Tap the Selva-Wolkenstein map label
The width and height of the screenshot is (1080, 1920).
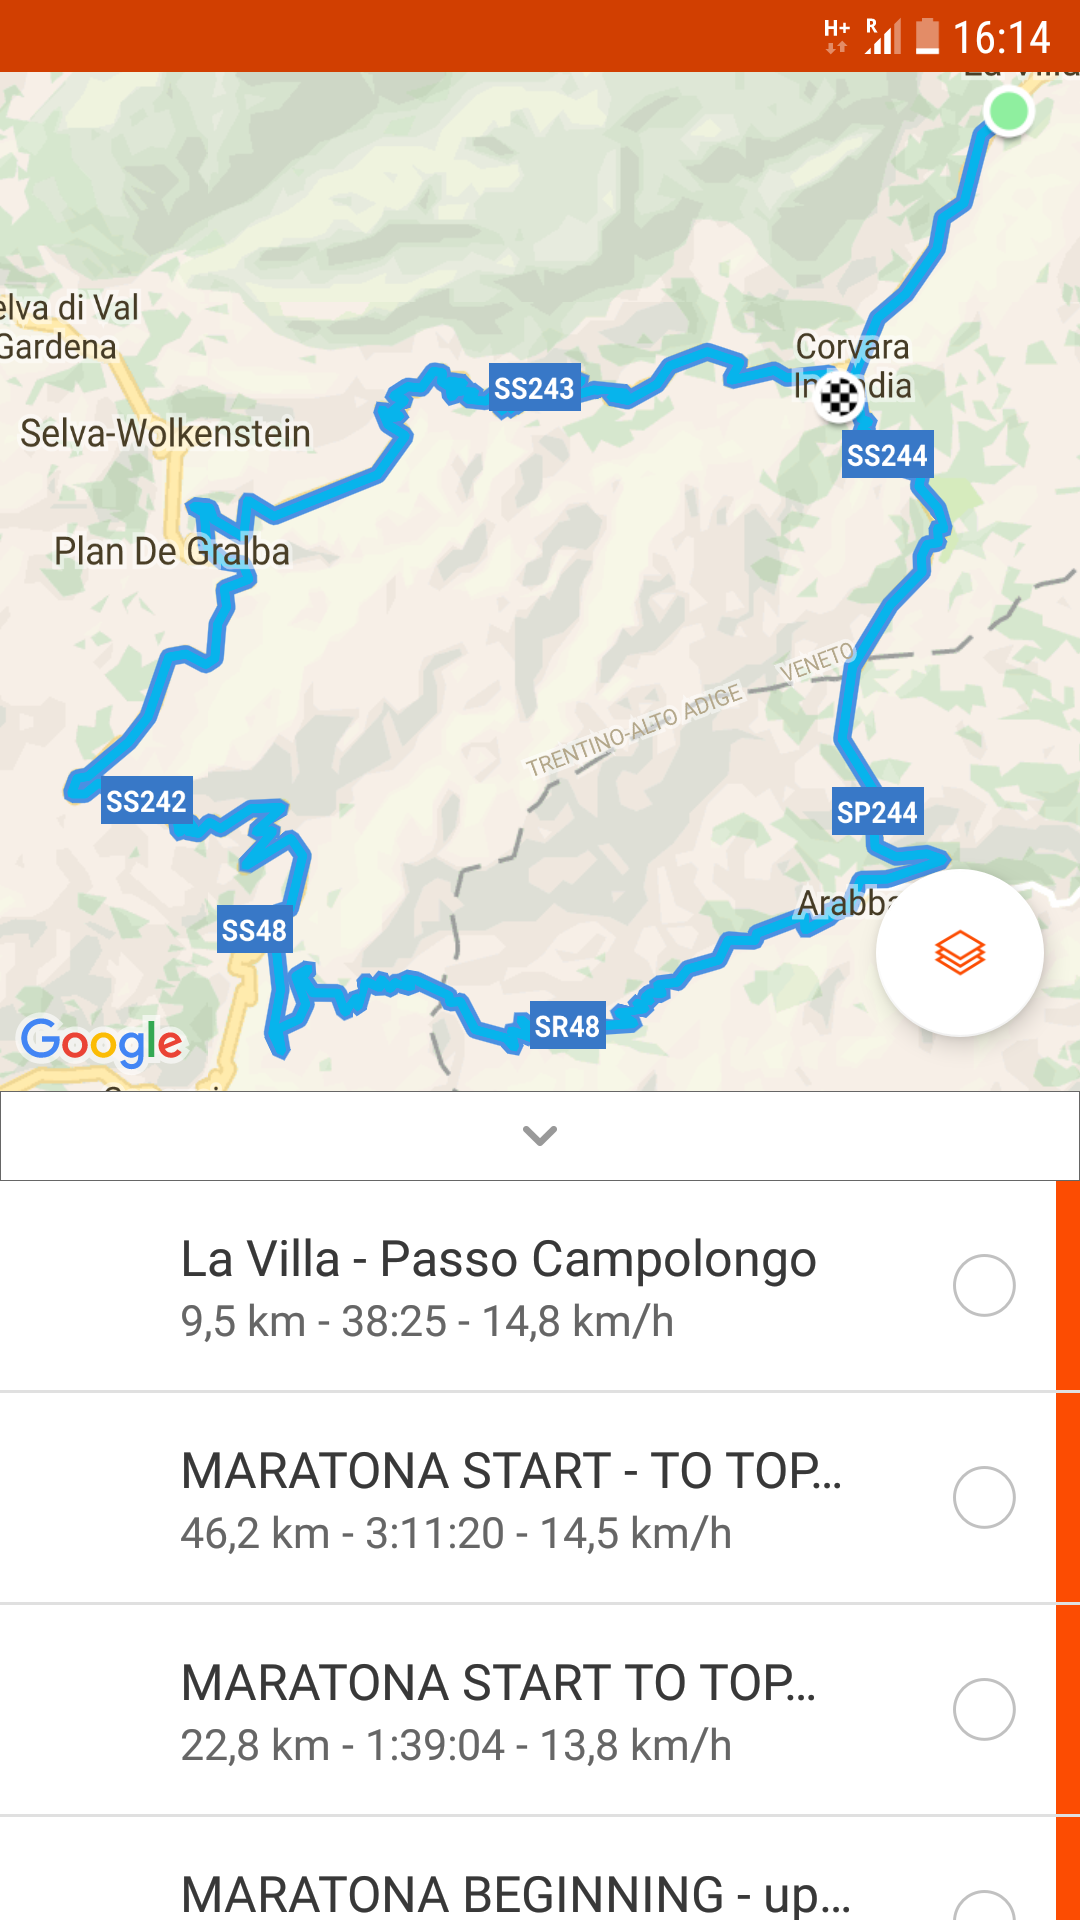(165, 433)
